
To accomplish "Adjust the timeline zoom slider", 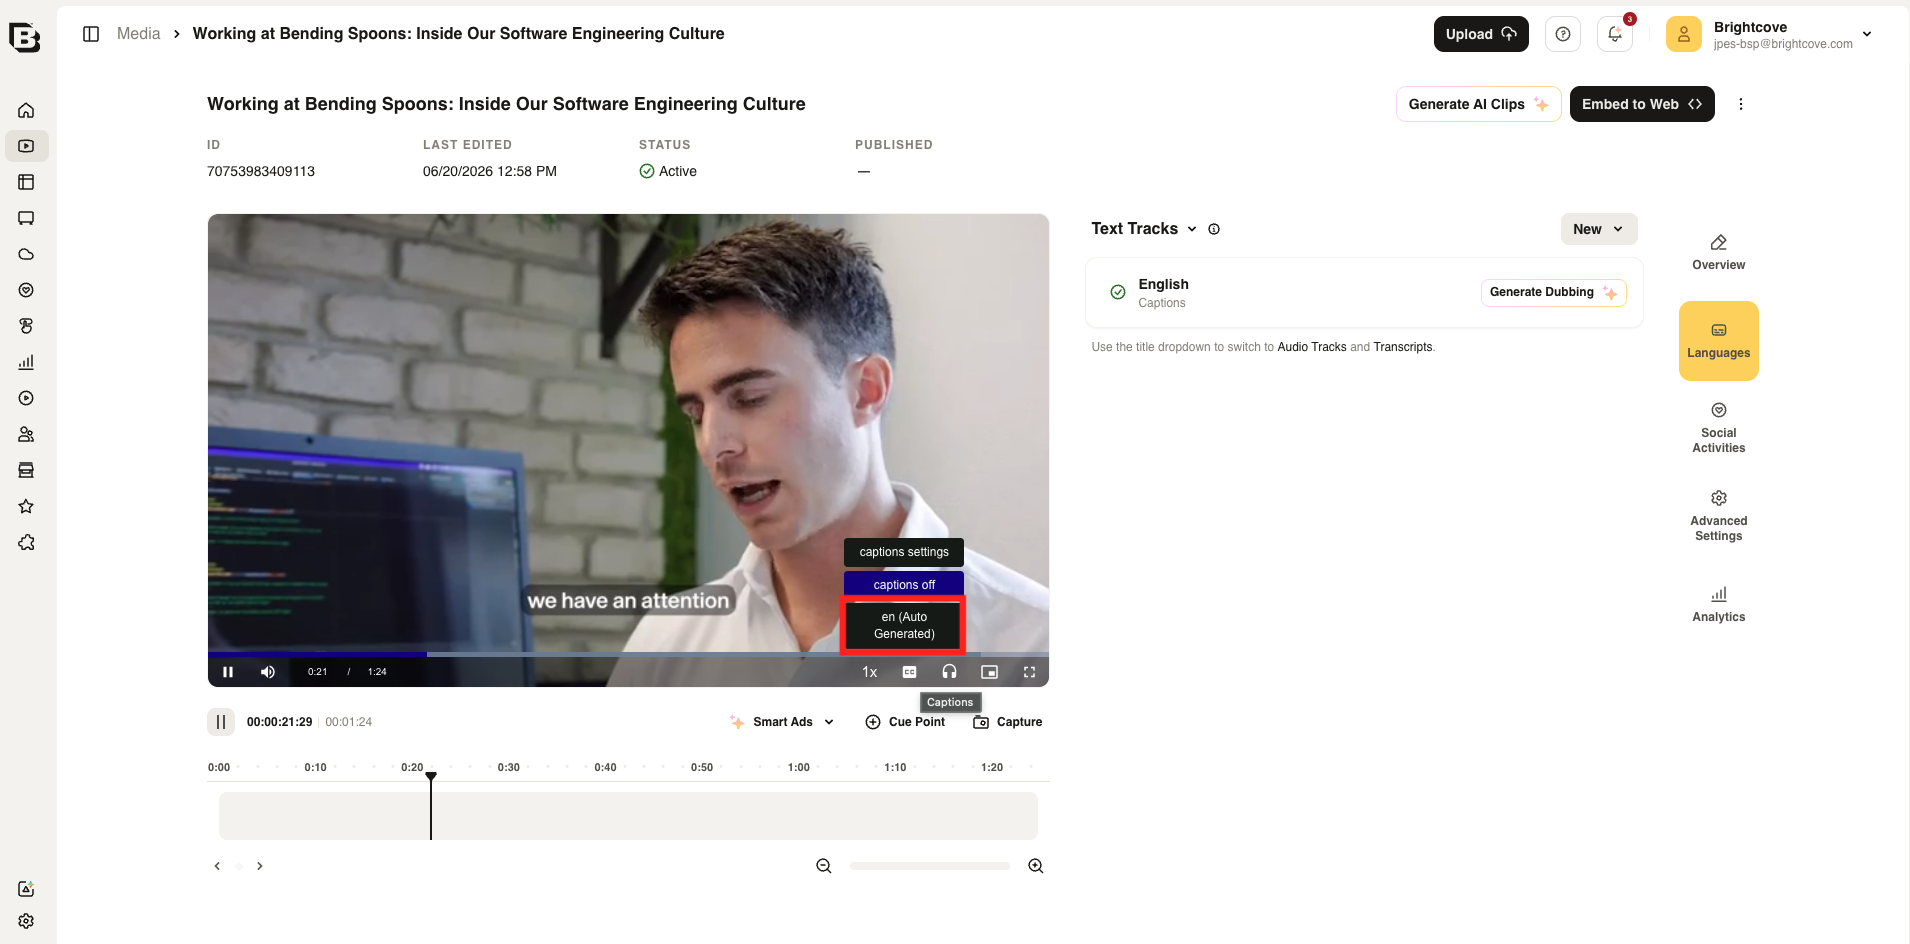I will 930,866.
